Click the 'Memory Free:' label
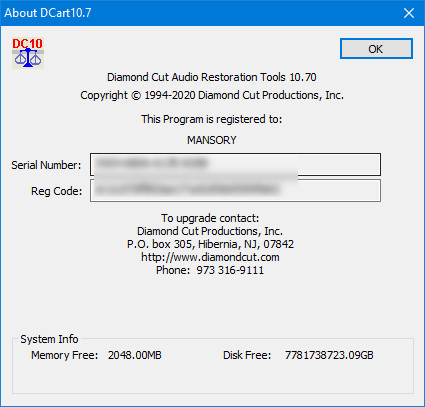This screenshot has height=407, width=425. [65, 355]
